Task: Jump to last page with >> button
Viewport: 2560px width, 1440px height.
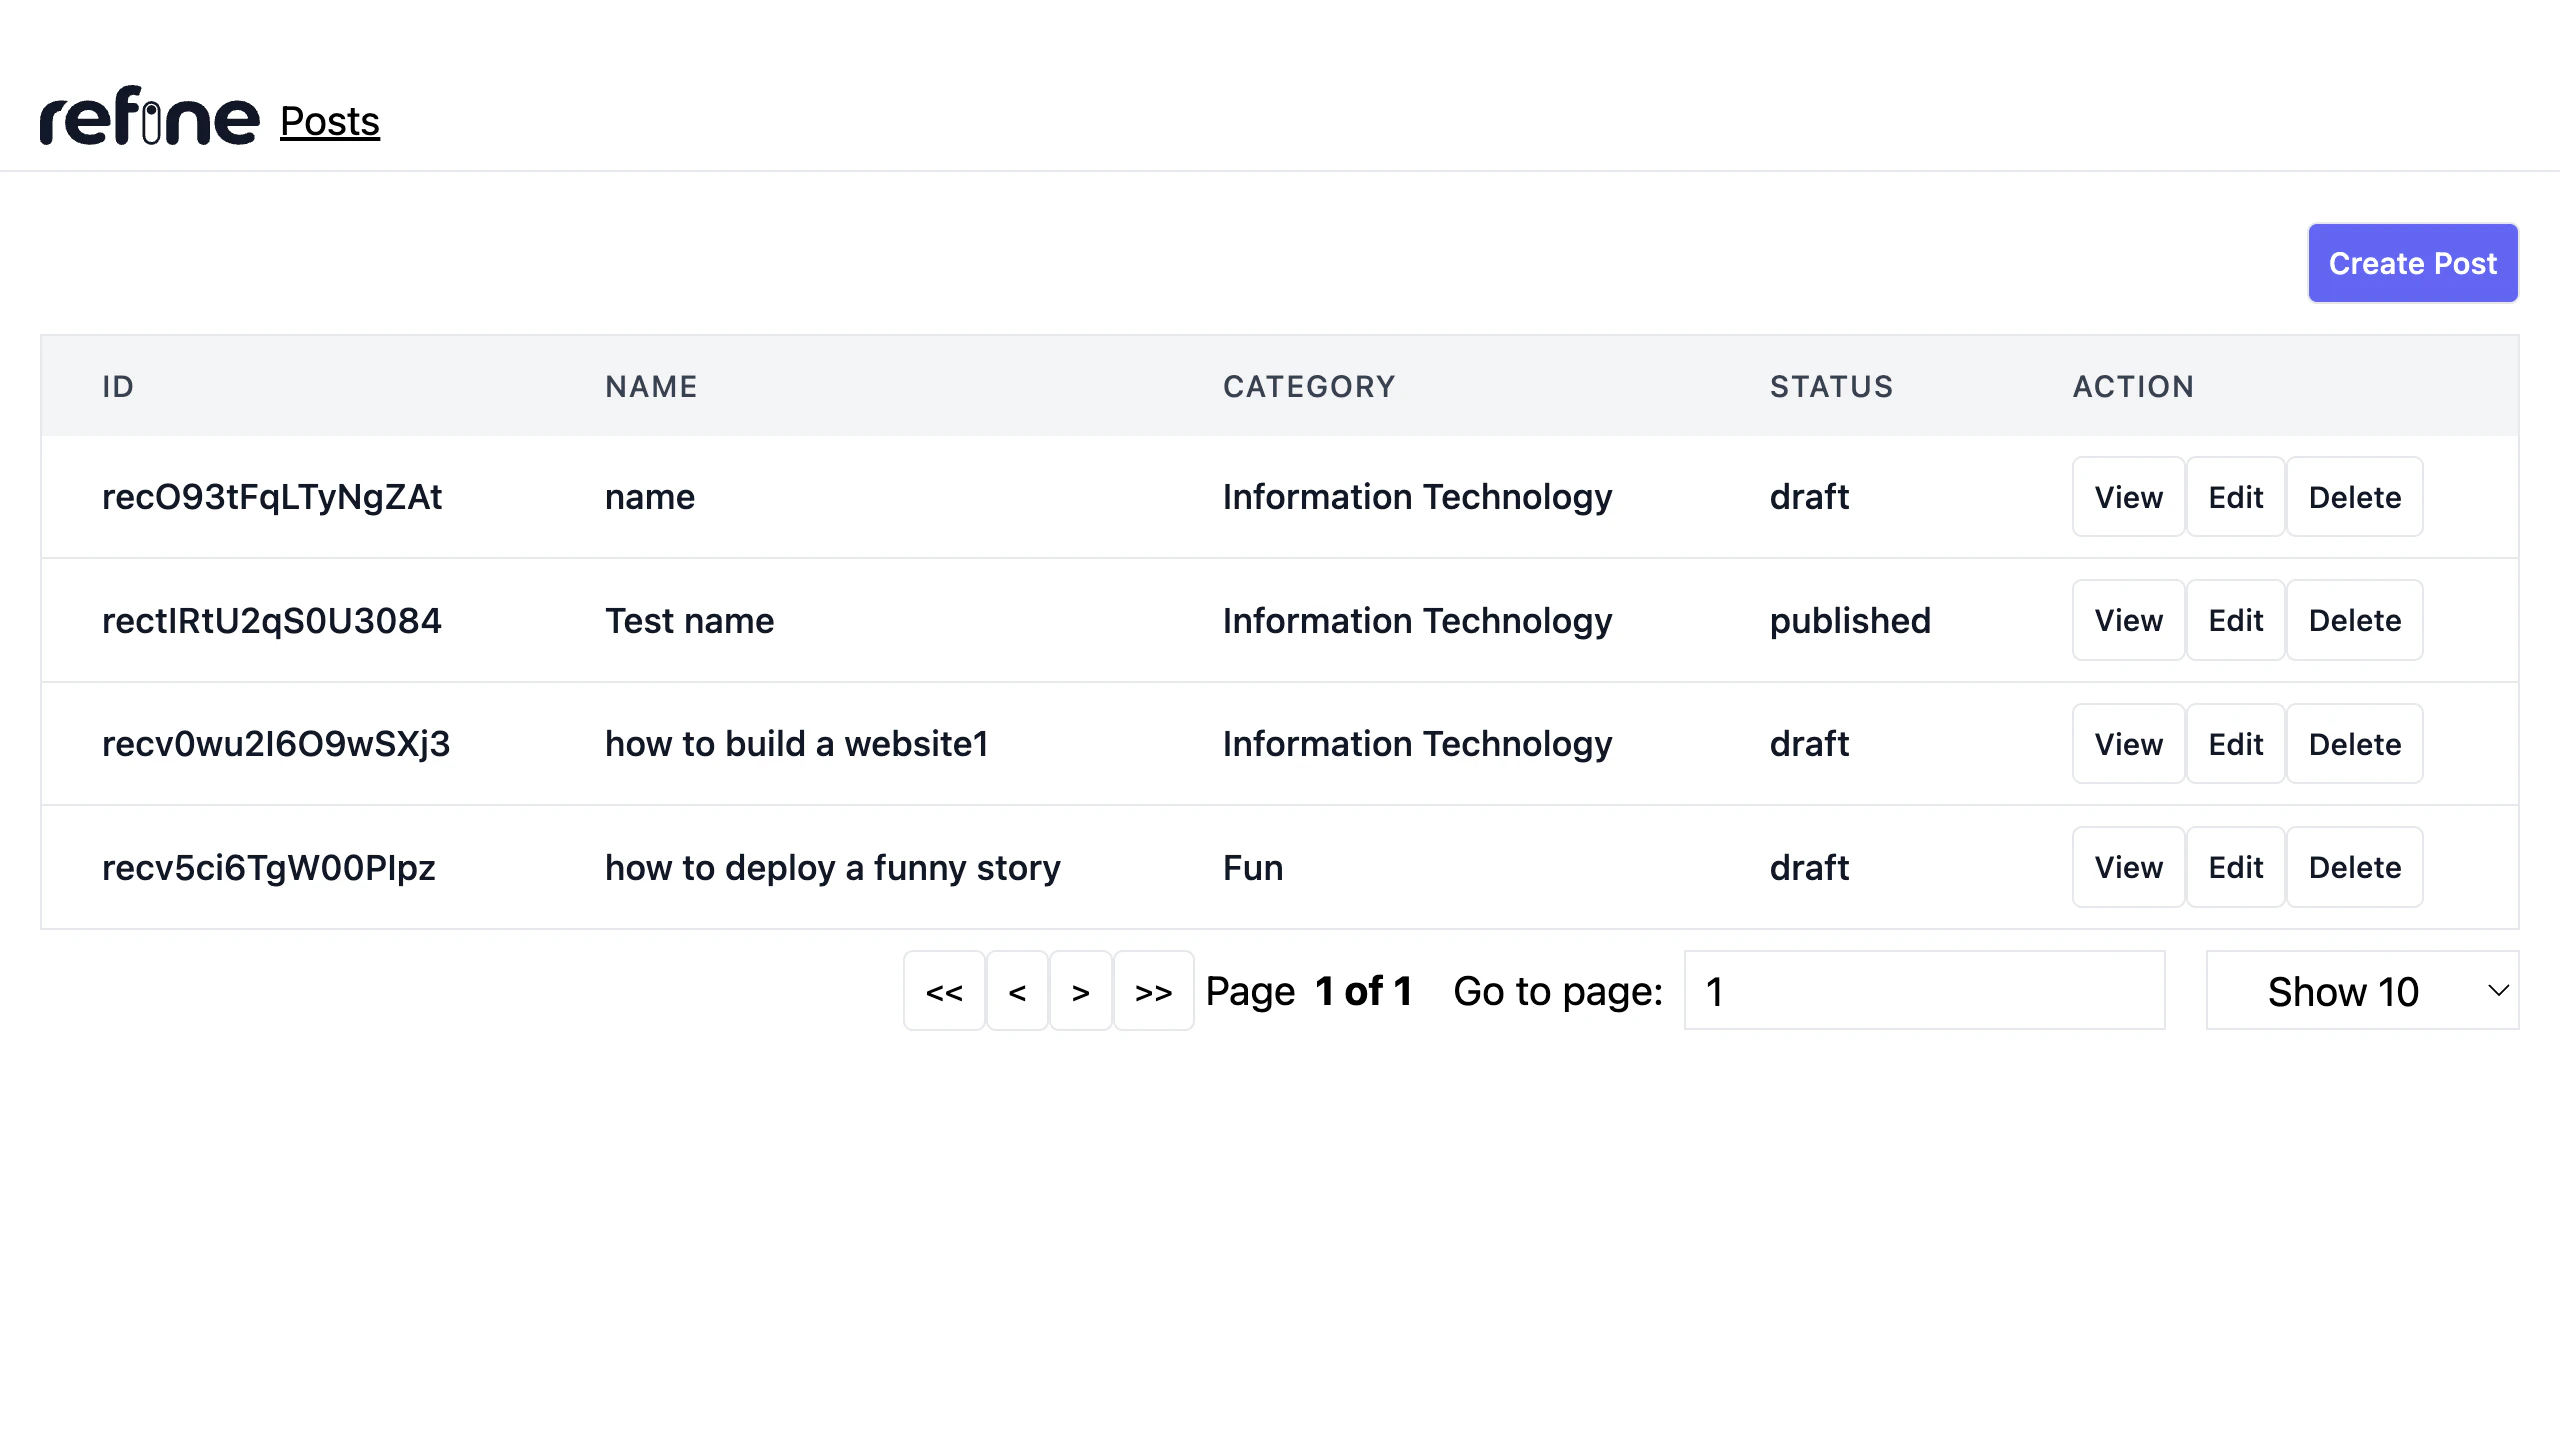Action: click(x=1153, y=991)
